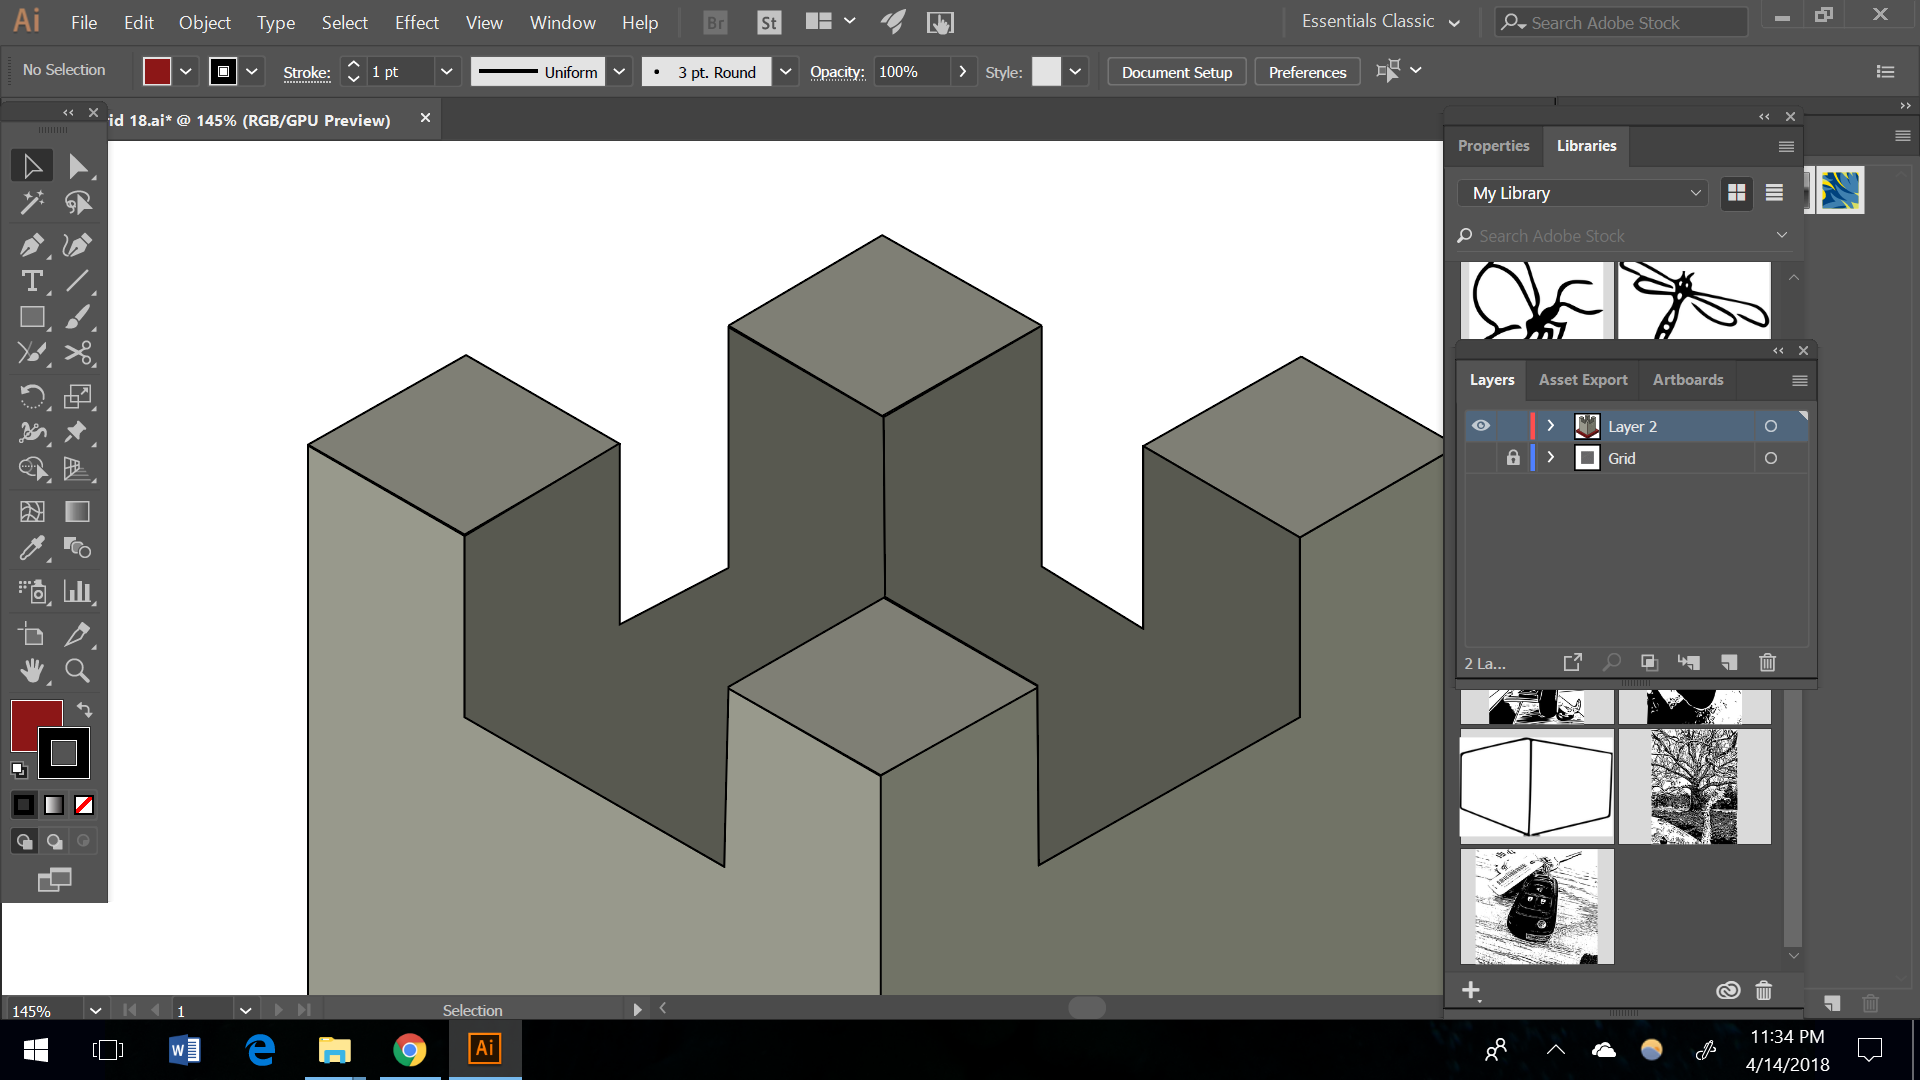
Task: Select the Eyedropper tool
Action: point(32,548)
